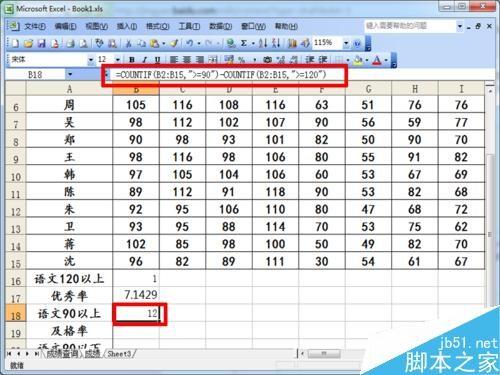Open the 文件(F) menu
The width and height of the screenshot is (500, 375).
point(35,26)
